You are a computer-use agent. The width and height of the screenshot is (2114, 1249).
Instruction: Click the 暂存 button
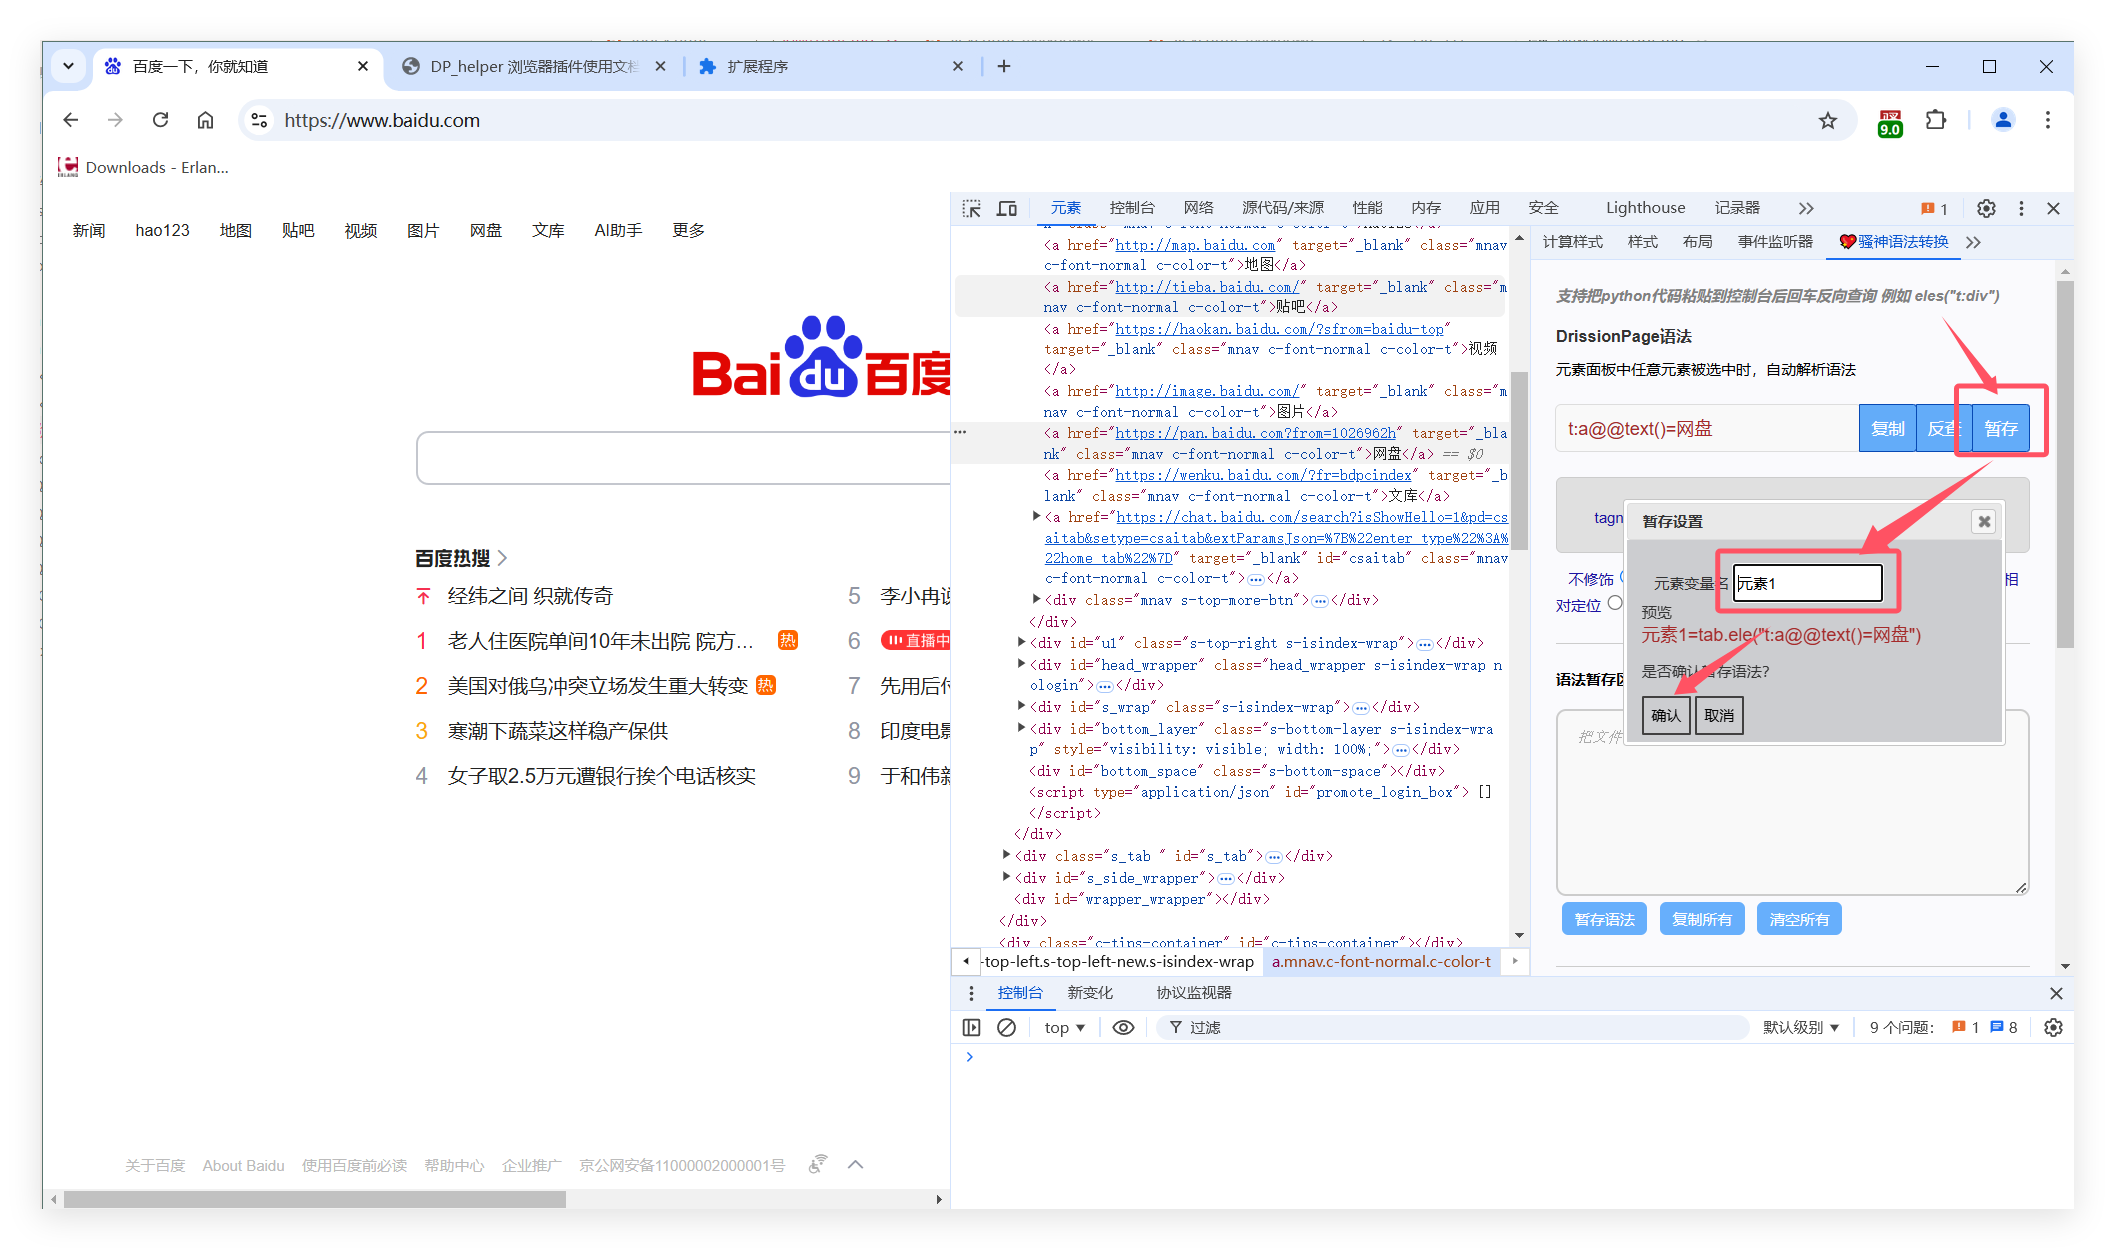coord(2000,428)
